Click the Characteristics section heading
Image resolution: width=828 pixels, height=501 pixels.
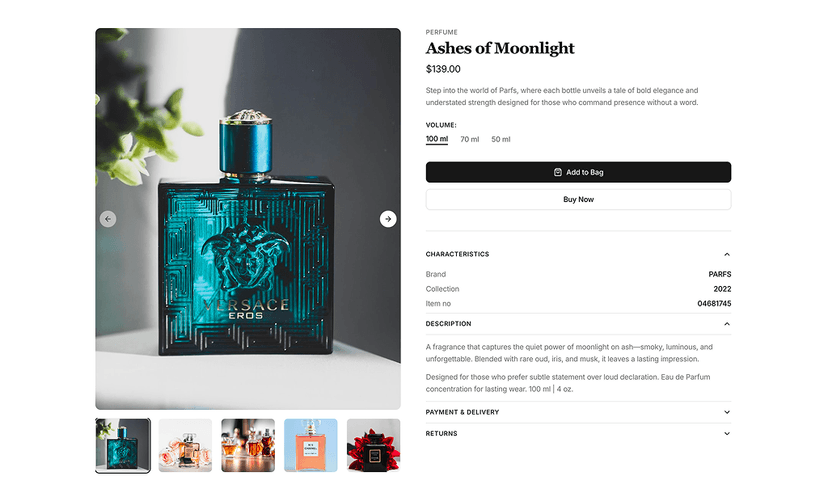(457, 254)
